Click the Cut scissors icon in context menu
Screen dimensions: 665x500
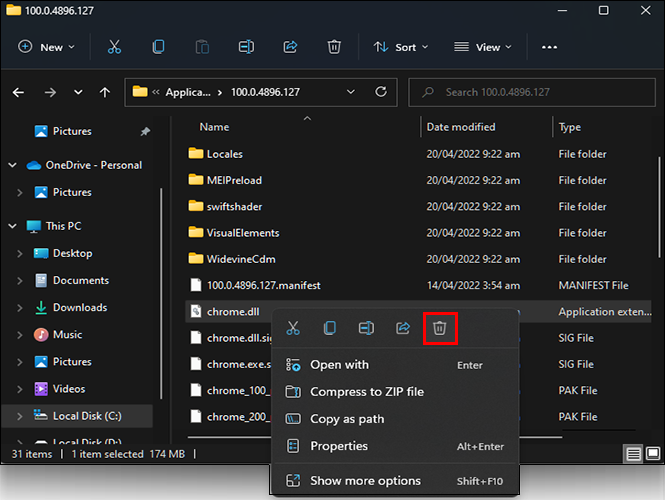pyautogui.click(x=293, y=328)
